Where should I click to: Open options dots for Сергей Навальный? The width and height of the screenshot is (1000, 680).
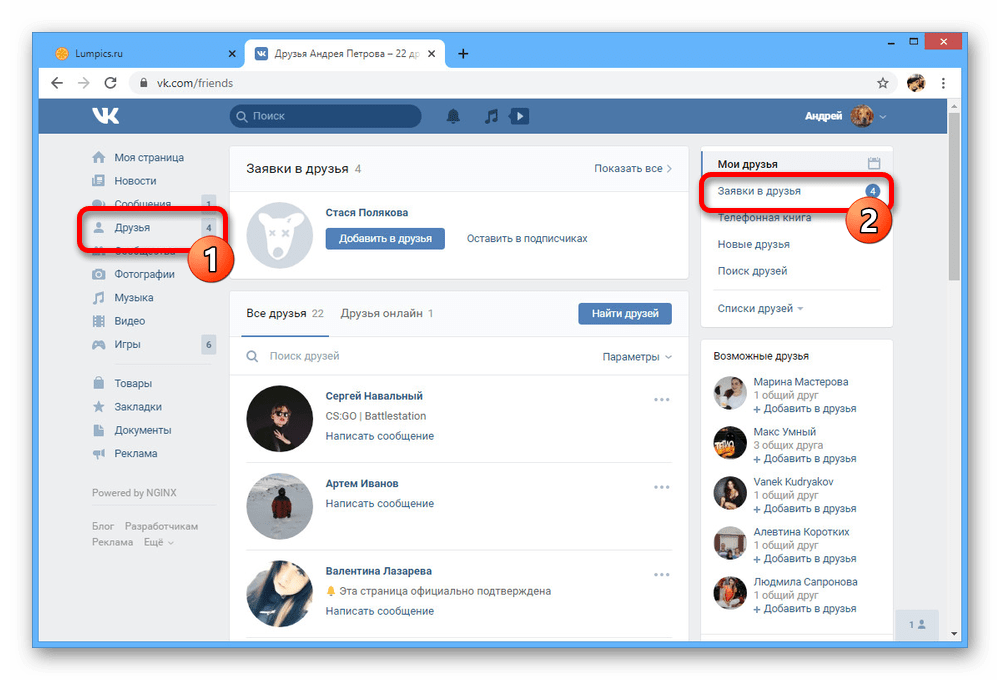point(661,400)
